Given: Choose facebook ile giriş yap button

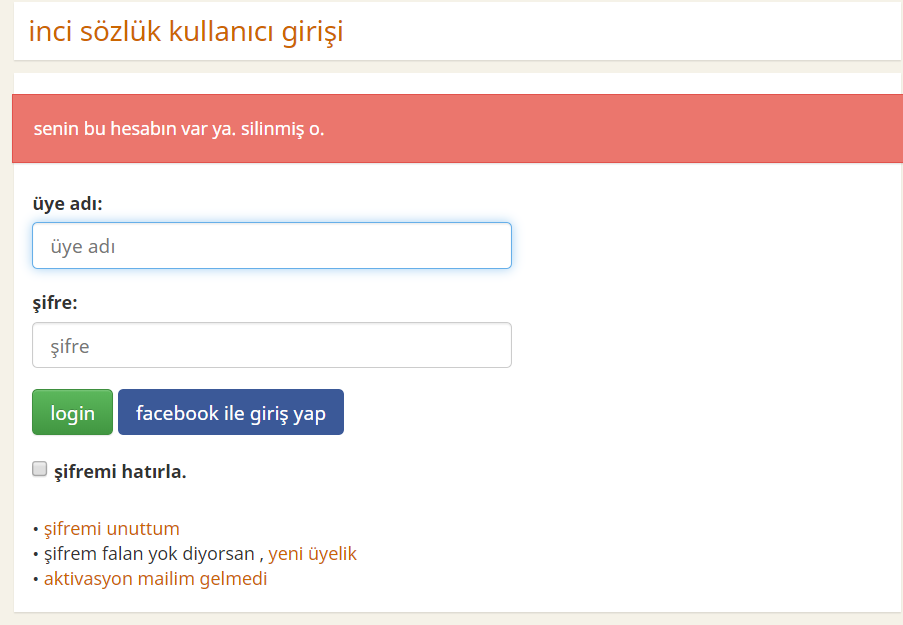Looking at the screenshot, I should [231, 412].
